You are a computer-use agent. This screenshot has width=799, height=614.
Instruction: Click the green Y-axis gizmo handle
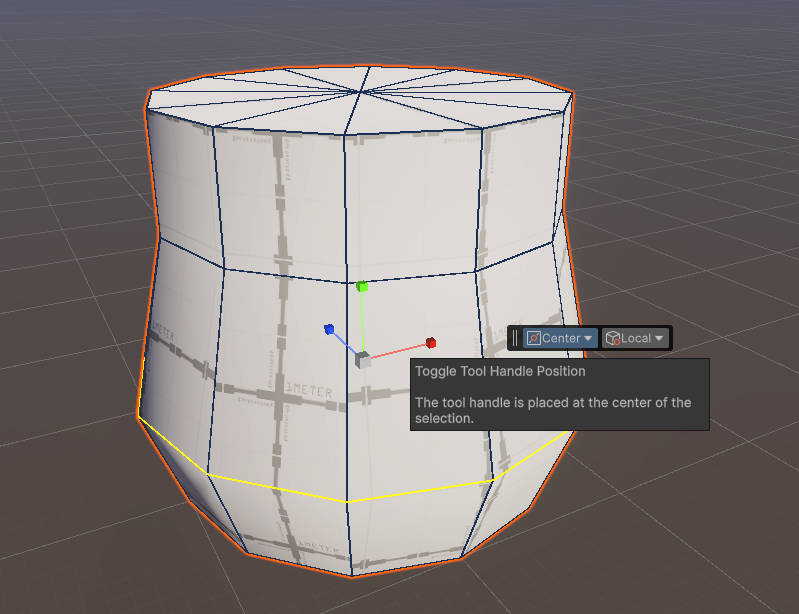pos(362,286)
